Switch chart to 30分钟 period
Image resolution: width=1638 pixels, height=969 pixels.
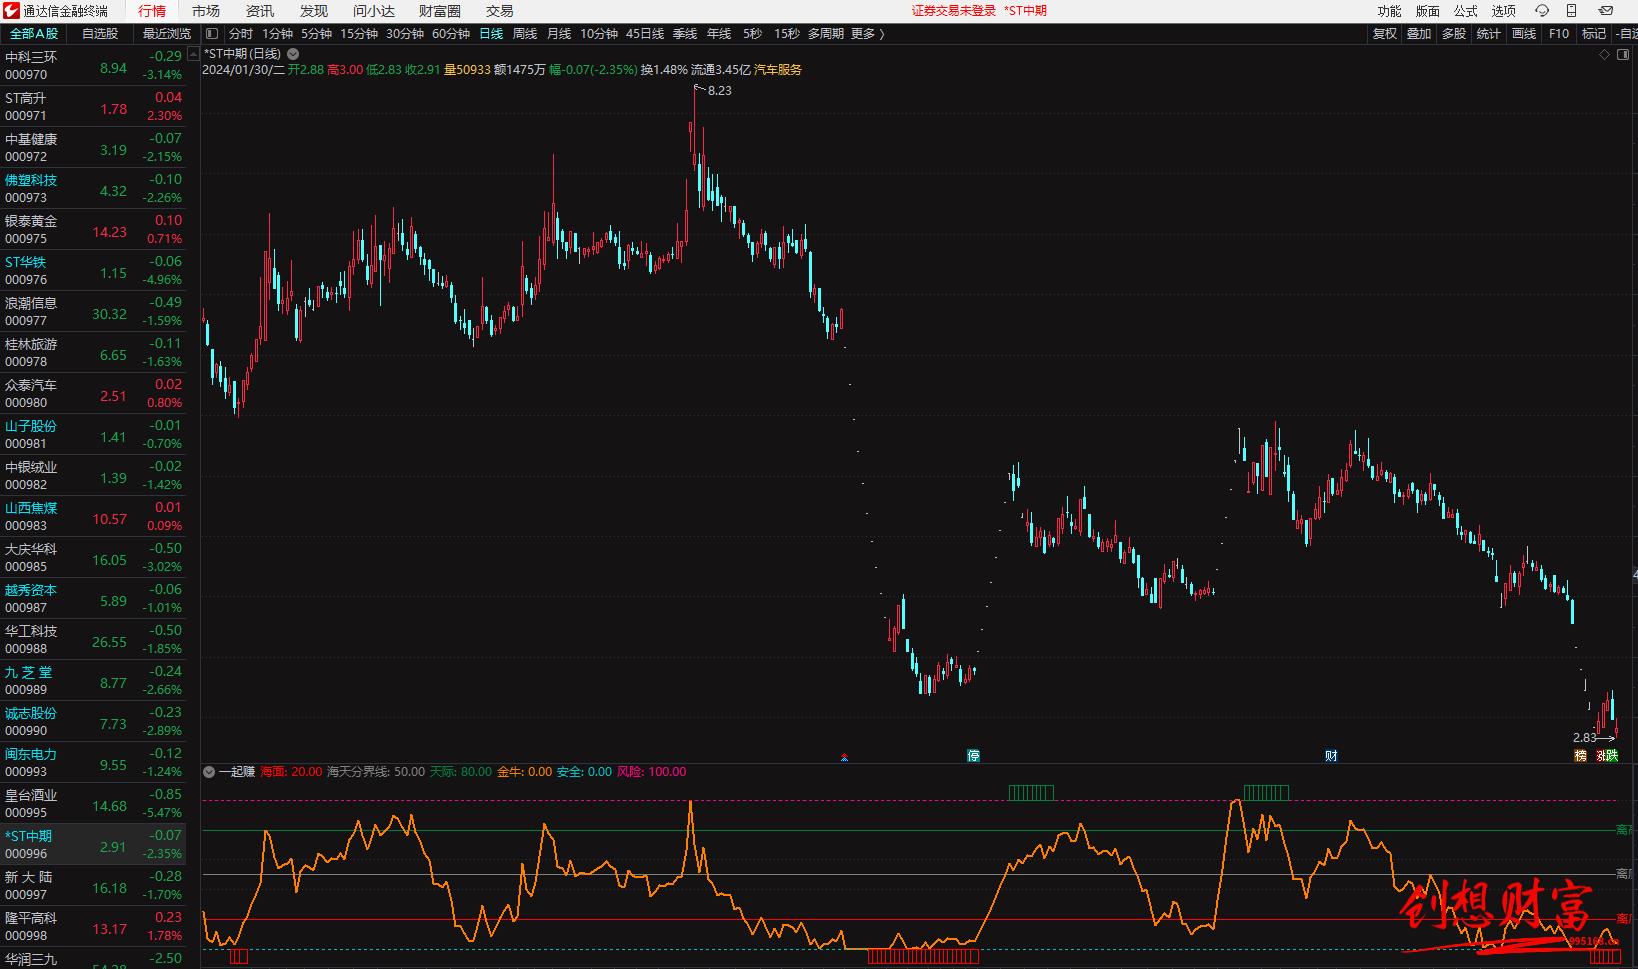[405, 34]
